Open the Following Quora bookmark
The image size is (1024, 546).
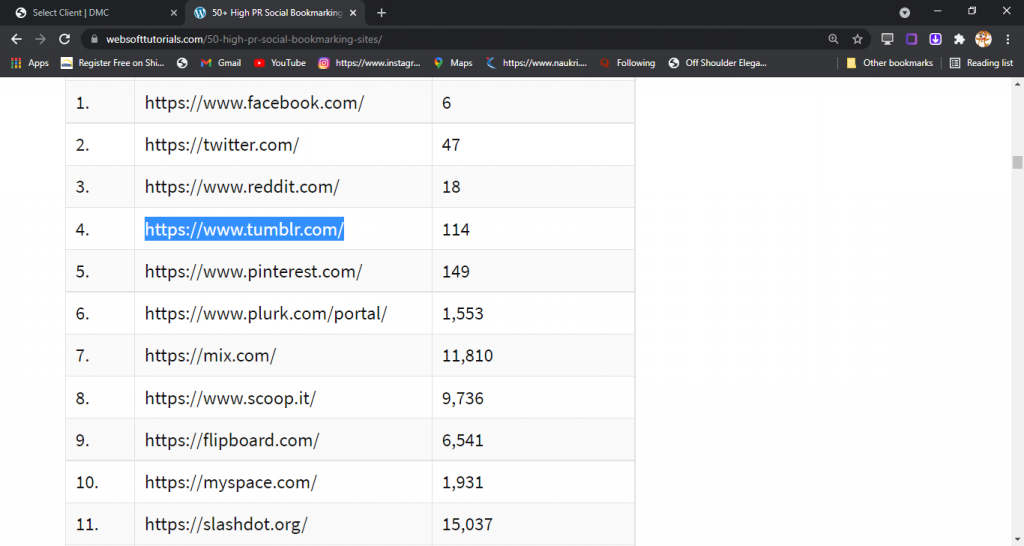[x=628, y=63]
